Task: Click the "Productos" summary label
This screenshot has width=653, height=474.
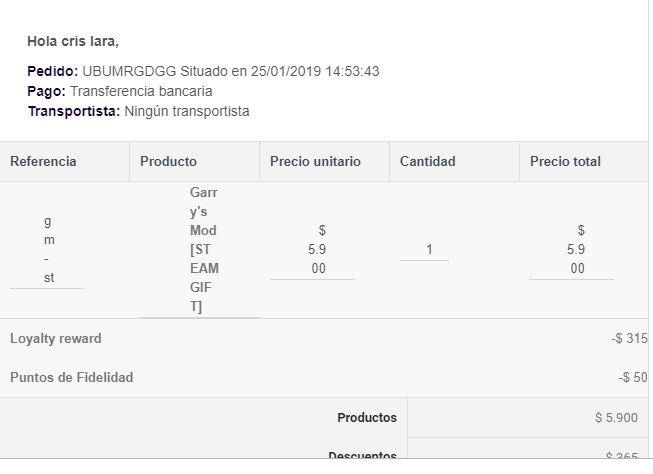Action: pyautogui.click(x=366, y=418)
